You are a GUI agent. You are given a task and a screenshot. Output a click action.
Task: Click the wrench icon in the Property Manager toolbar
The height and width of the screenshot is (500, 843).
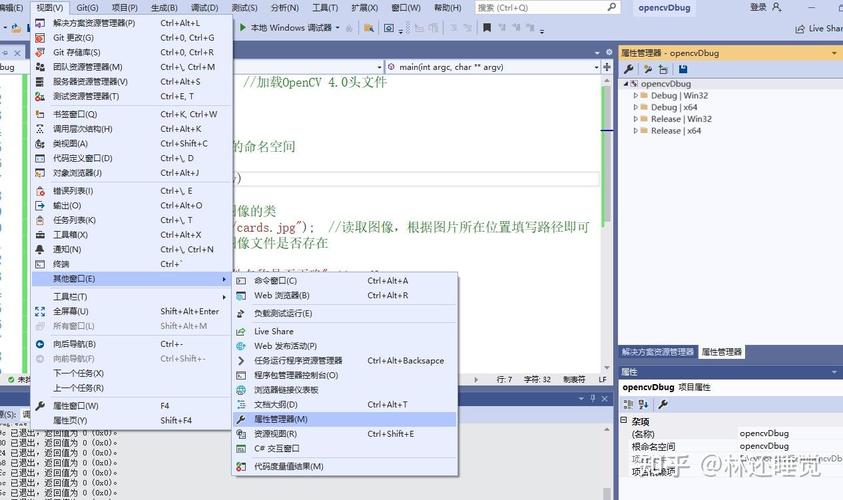point(628,69)
